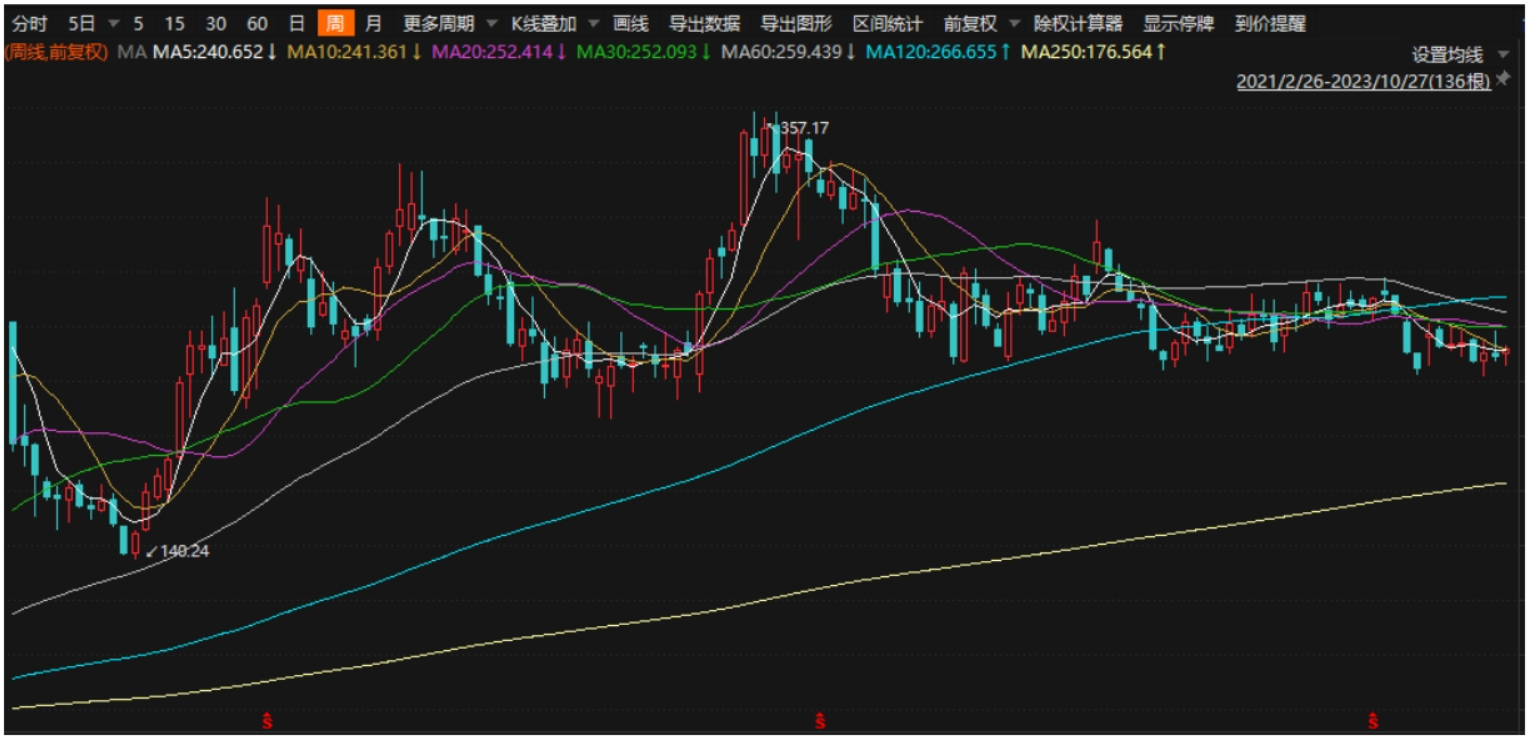Expand the K线叠加 dropdown arrow

[594, 23]
